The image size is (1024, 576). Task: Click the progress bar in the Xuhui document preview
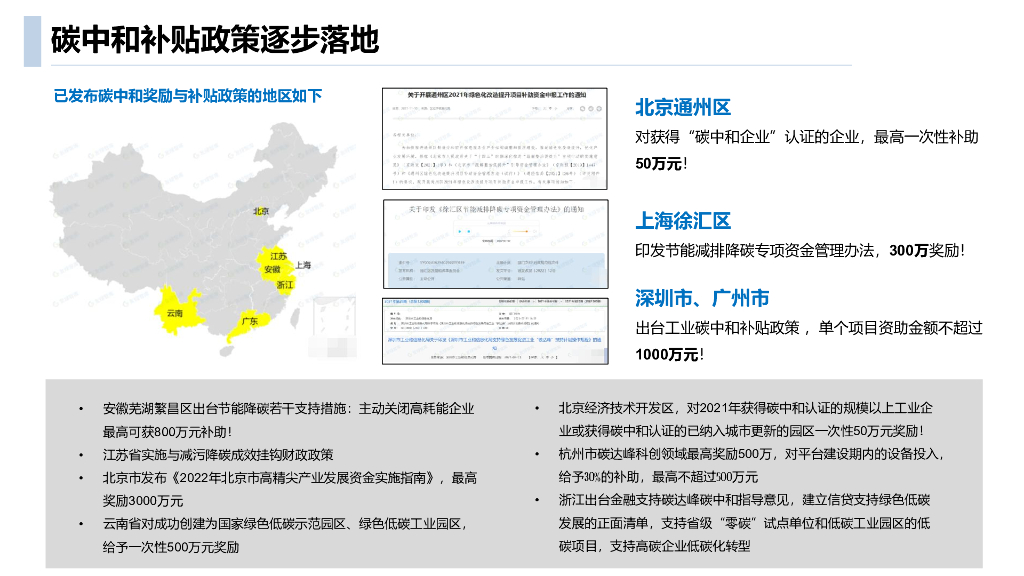tap(521, 231)
